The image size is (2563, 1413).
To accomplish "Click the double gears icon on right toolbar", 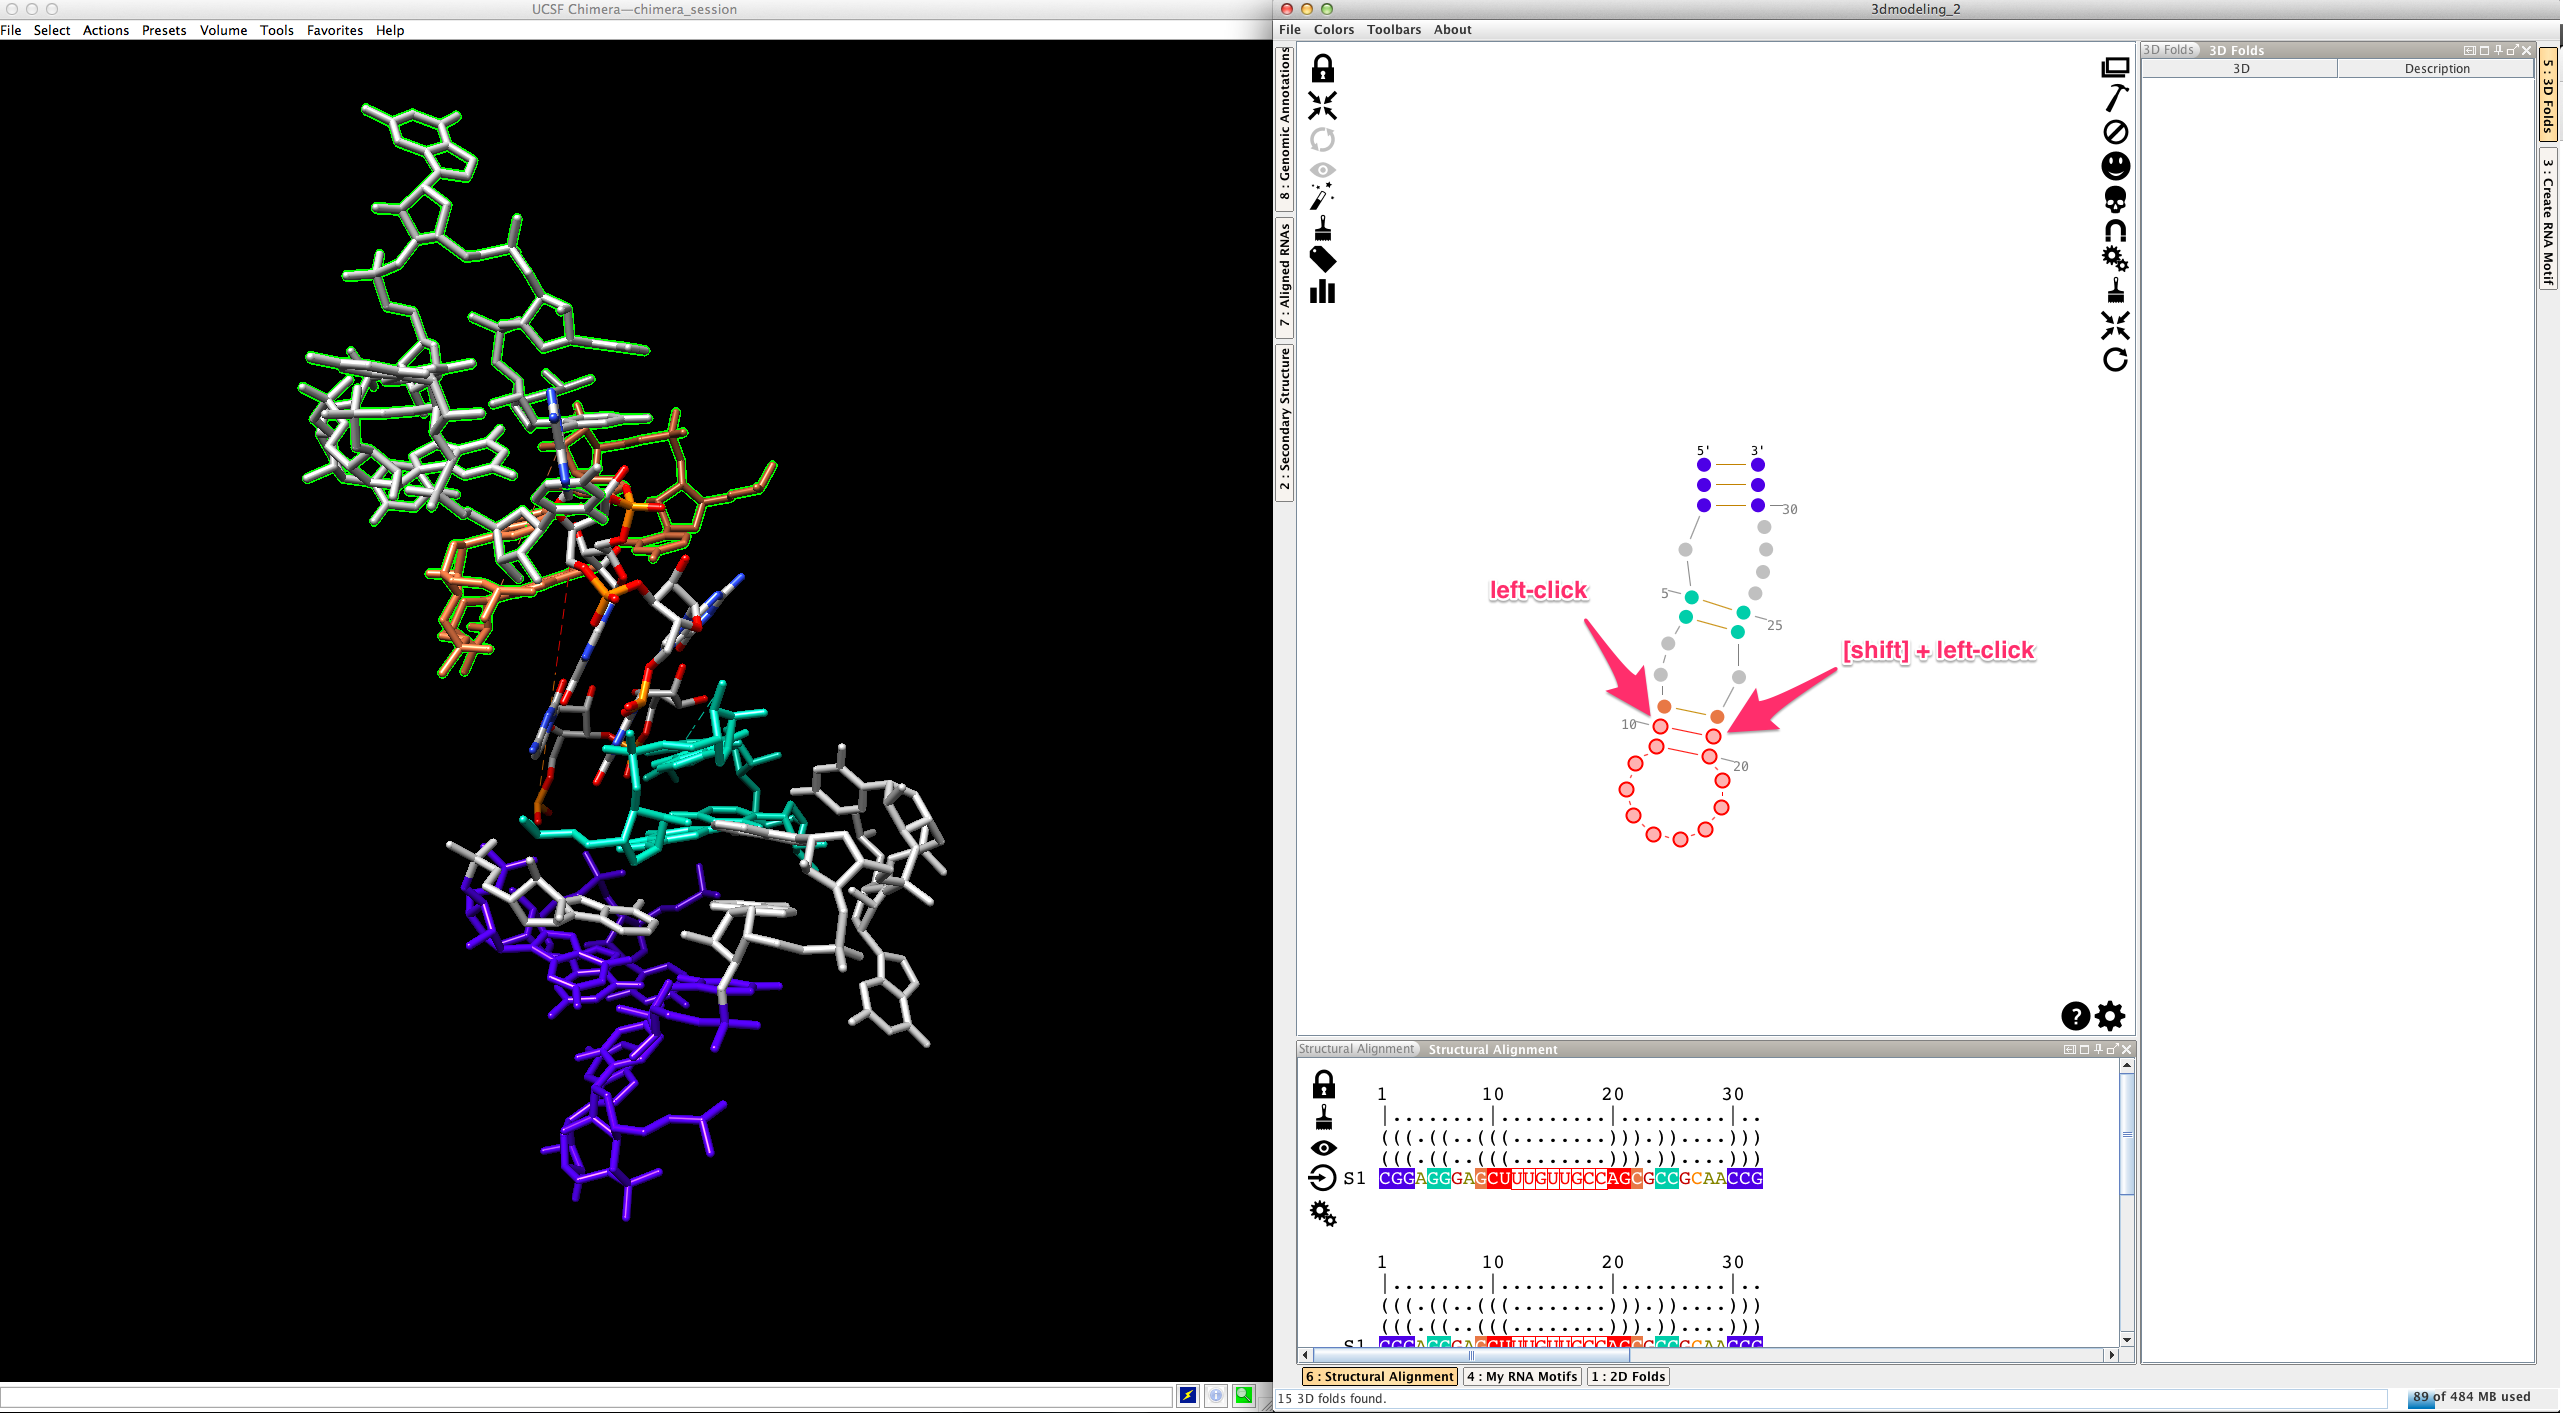I will click(2115, 259).
